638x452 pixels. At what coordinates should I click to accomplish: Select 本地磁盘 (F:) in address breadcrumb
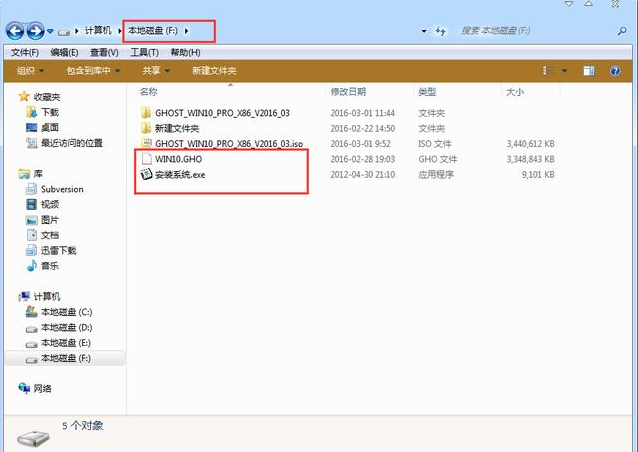point(153,31)
